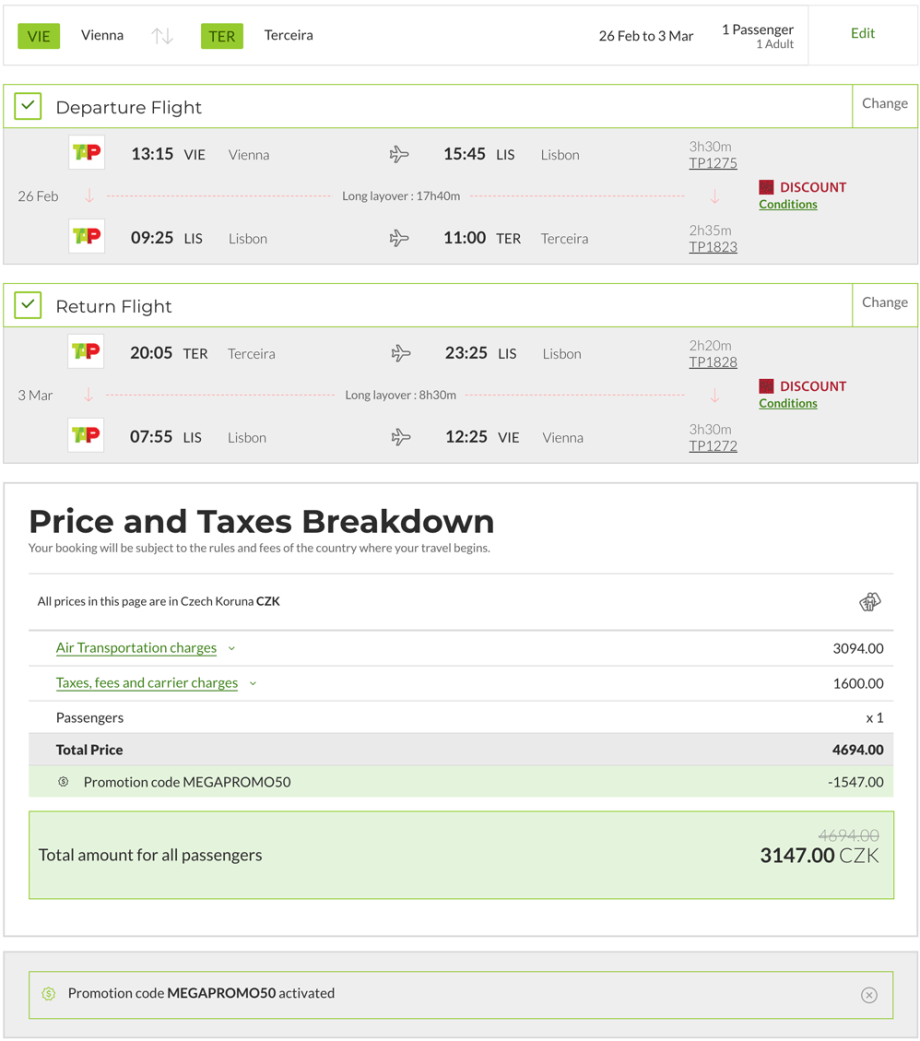Select the green VIE airport code badge
This screenshot has width=920, height=1041.
coord(39,36)
